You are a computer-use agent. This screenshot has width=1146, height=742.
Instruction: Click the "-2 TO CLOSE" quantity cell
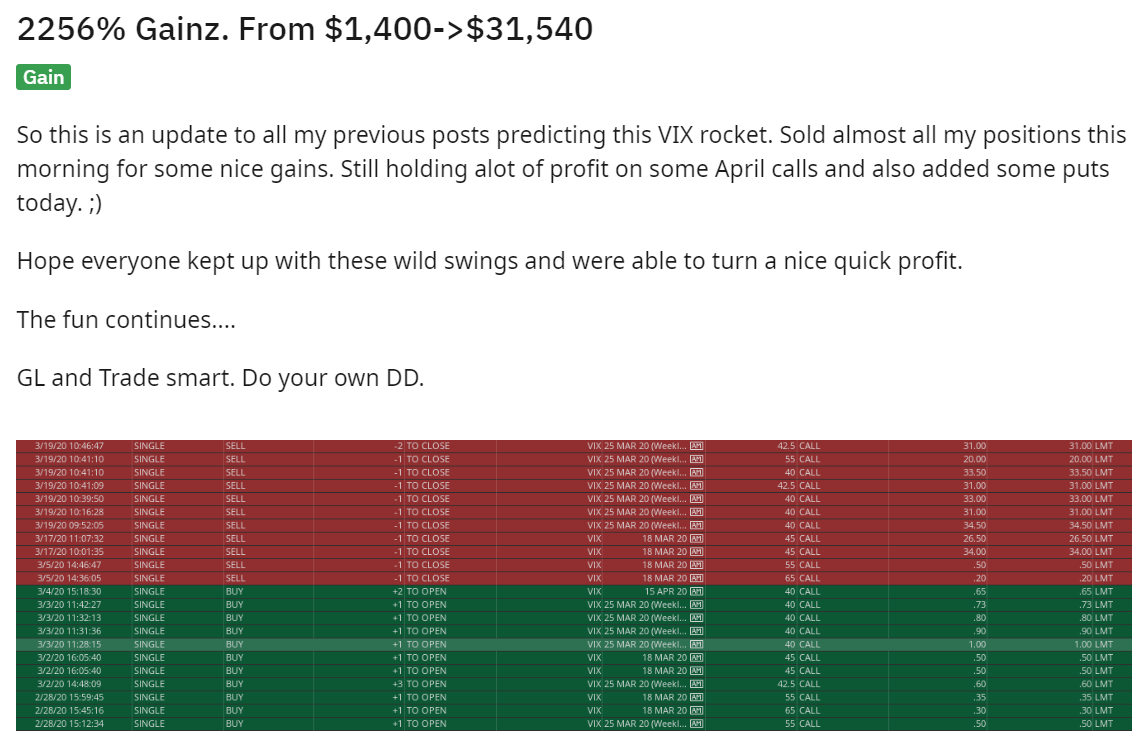[x=423, y=446]
